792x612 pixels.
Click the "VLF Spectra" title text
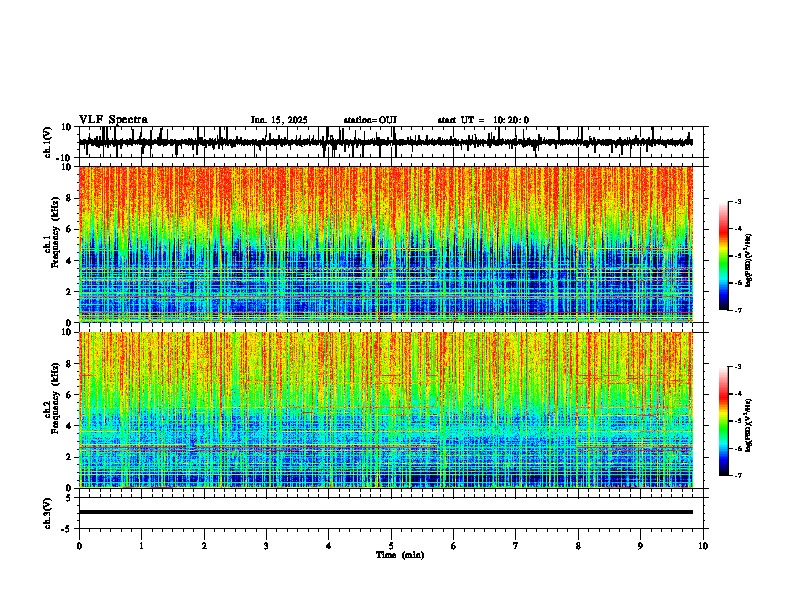coord(113,120)
